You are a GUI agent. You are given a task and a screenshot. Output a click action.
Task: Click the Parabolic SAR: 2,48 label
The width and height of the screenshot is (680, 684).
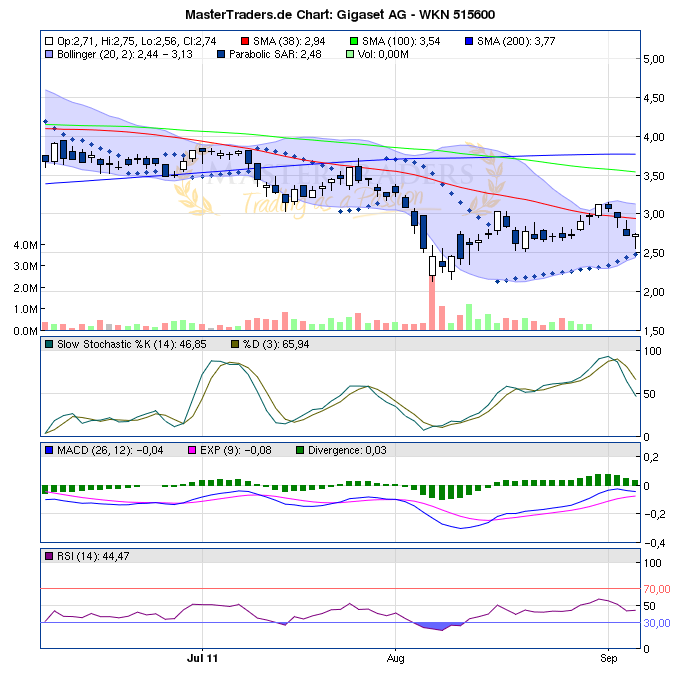coord(275,55)
